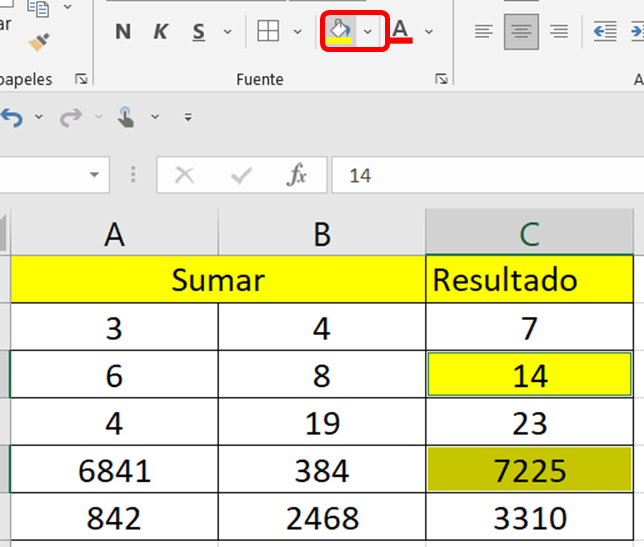Center align the cell text
The height and width of the screenshot is (547, 644).
click(521, 32)
